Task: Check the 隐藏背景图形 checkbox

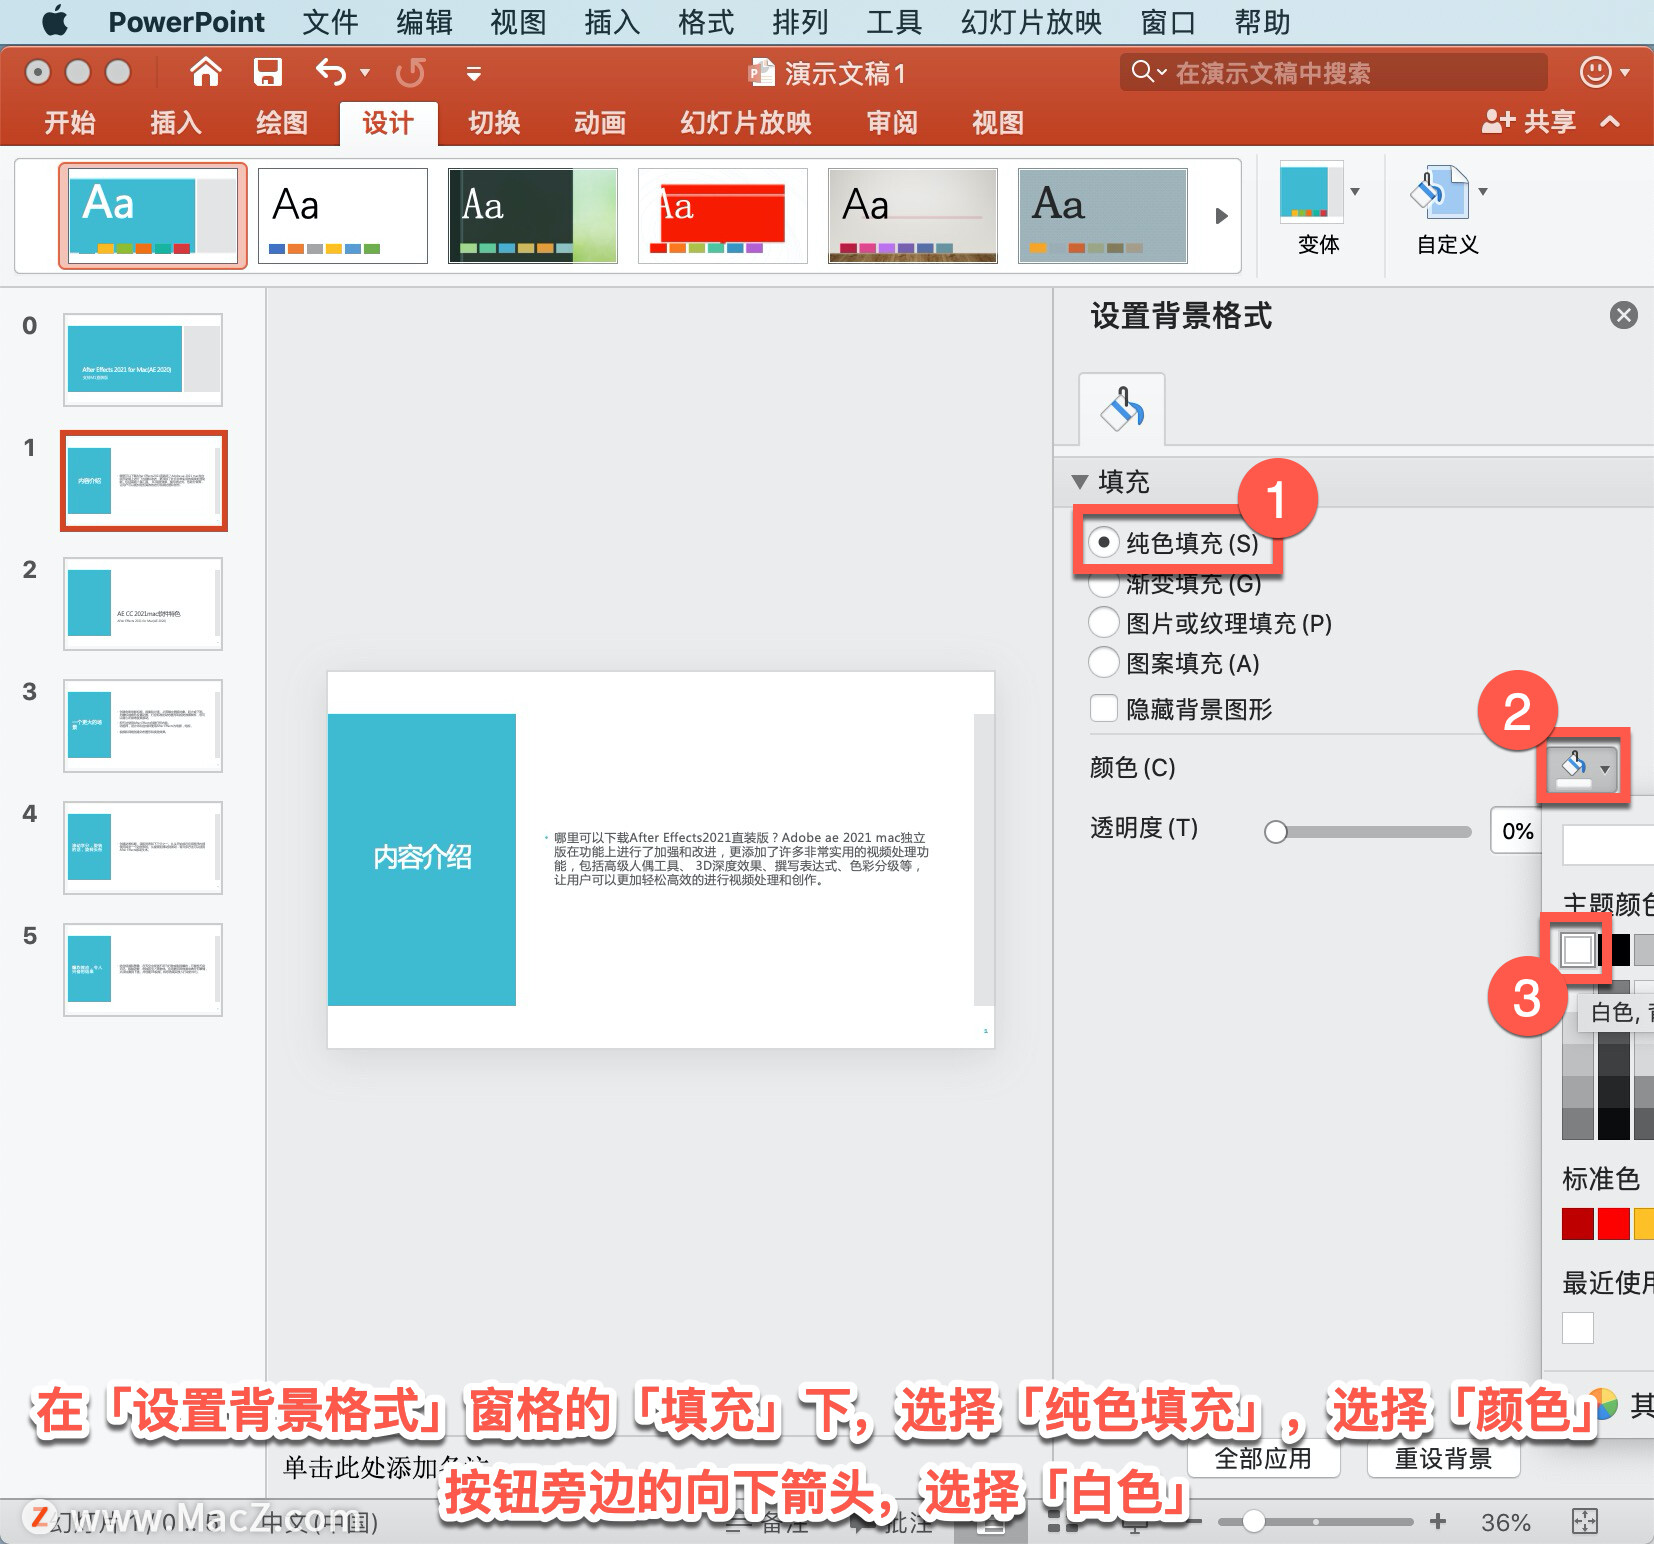Action: (x=1104, y=708)
